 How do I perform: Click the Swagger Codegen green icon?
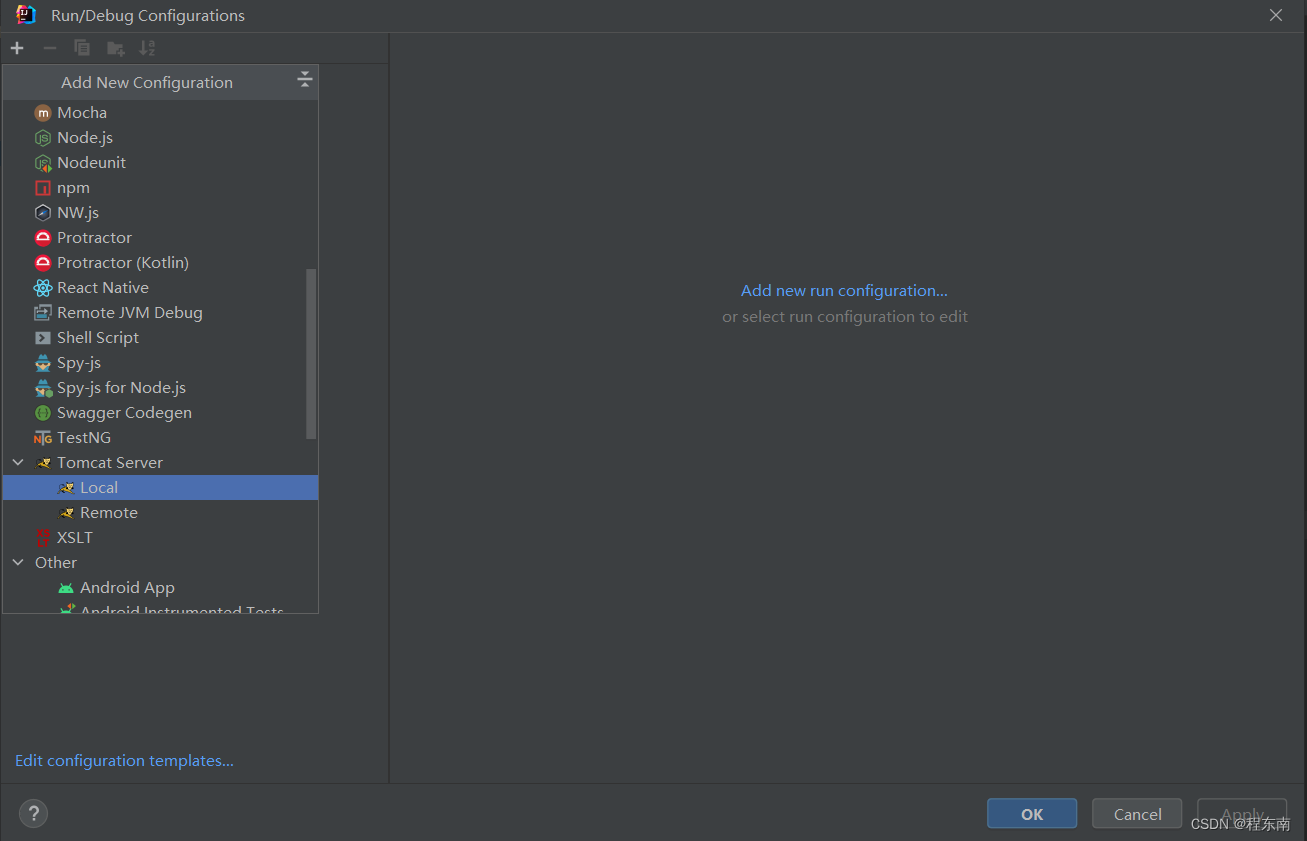tap(42, 413)
